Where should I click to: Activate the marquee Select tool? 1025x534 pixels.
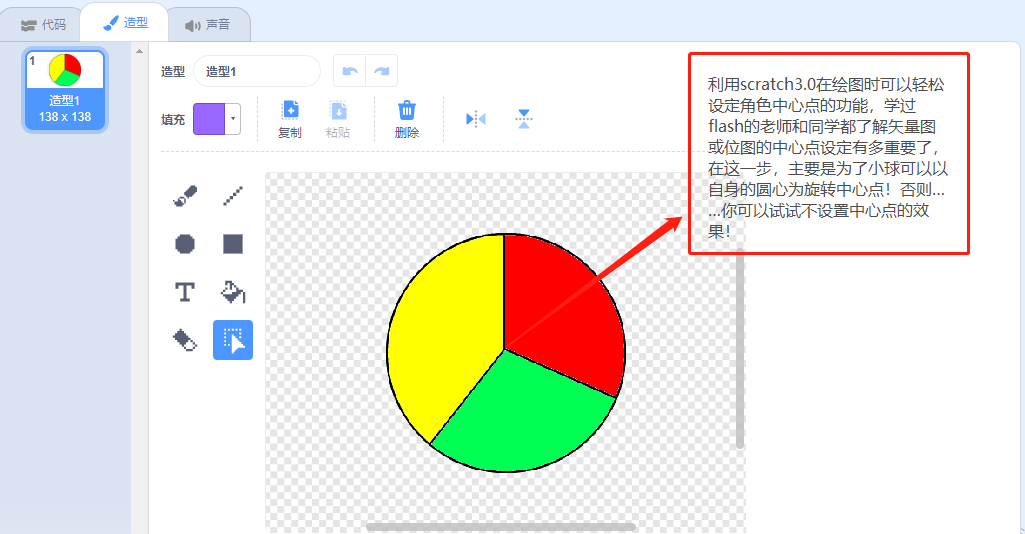pos(233,340)
